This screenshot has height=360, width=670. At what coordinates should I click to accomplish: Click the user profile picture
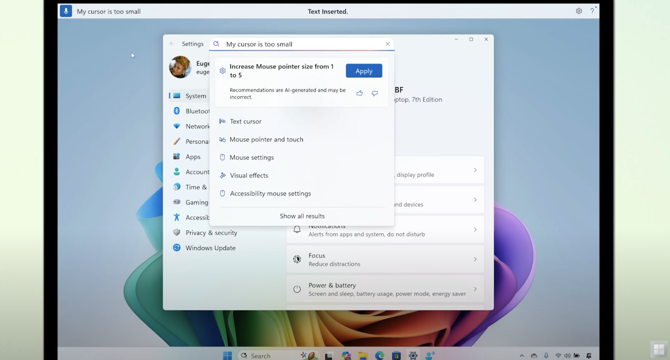click(180, 67)
